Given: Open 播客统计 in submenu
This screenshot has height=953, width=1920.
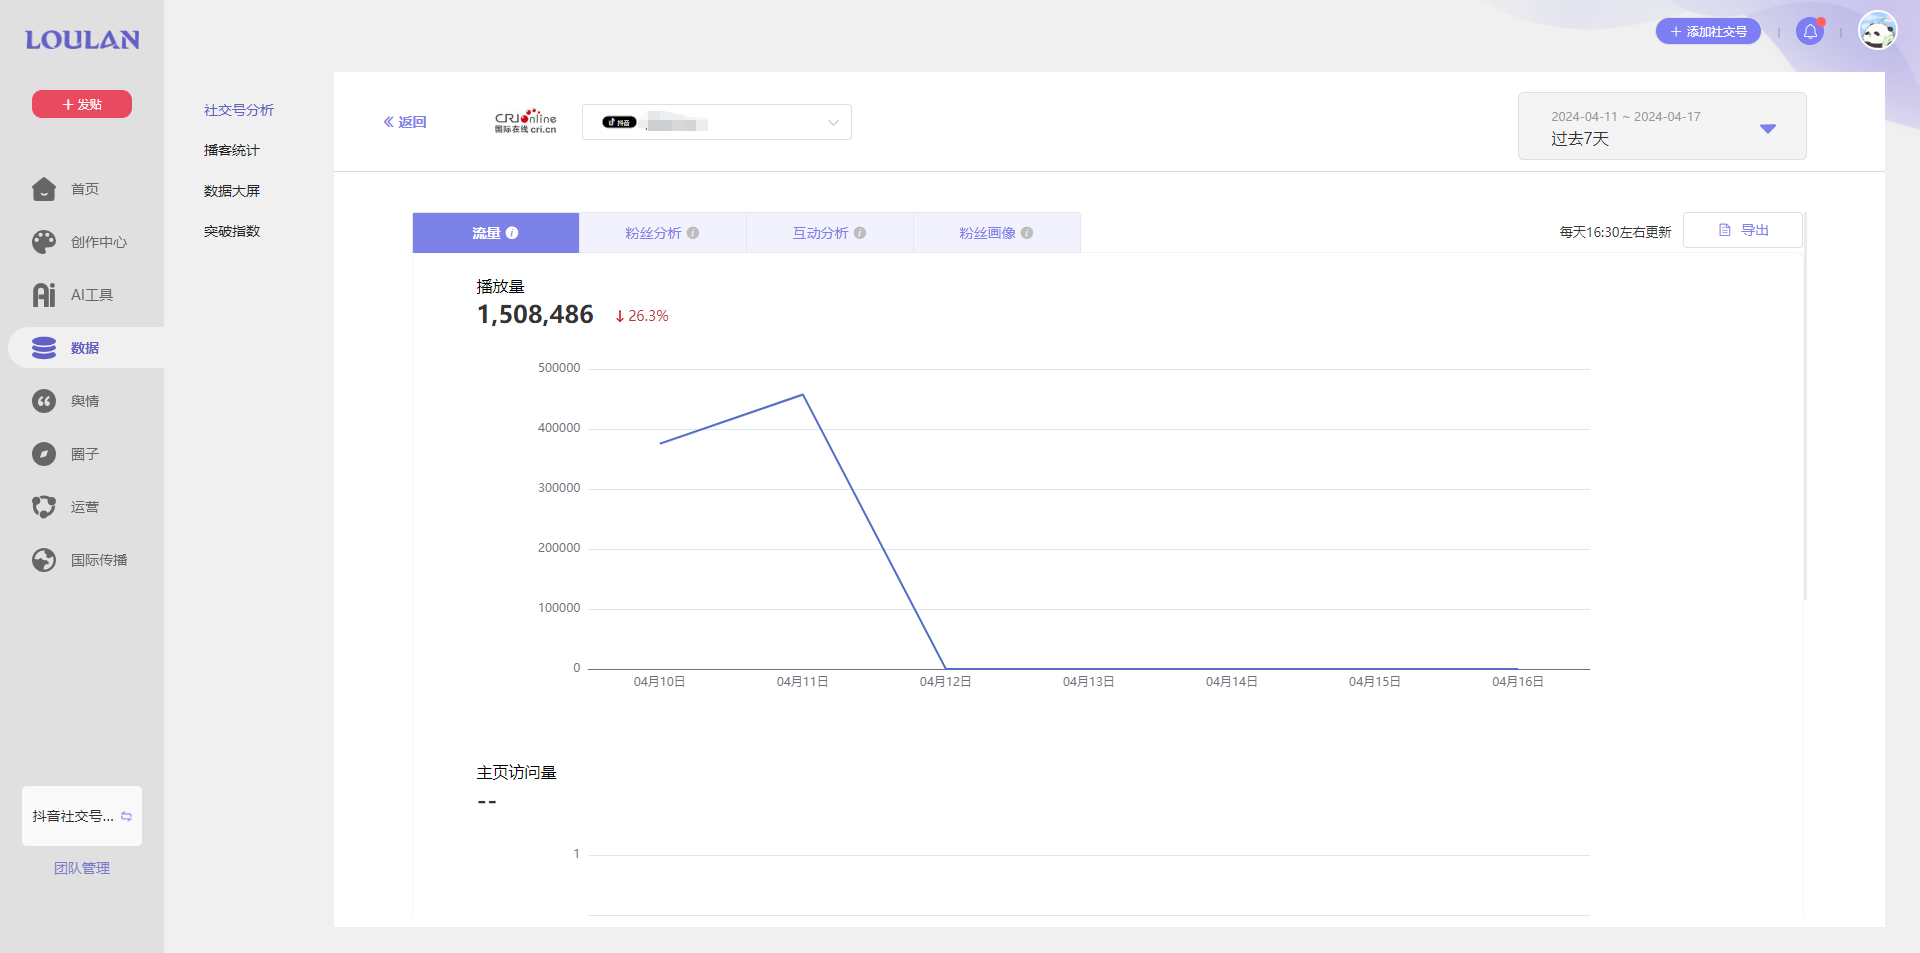Looking at the screenshot, I should 232,150.
